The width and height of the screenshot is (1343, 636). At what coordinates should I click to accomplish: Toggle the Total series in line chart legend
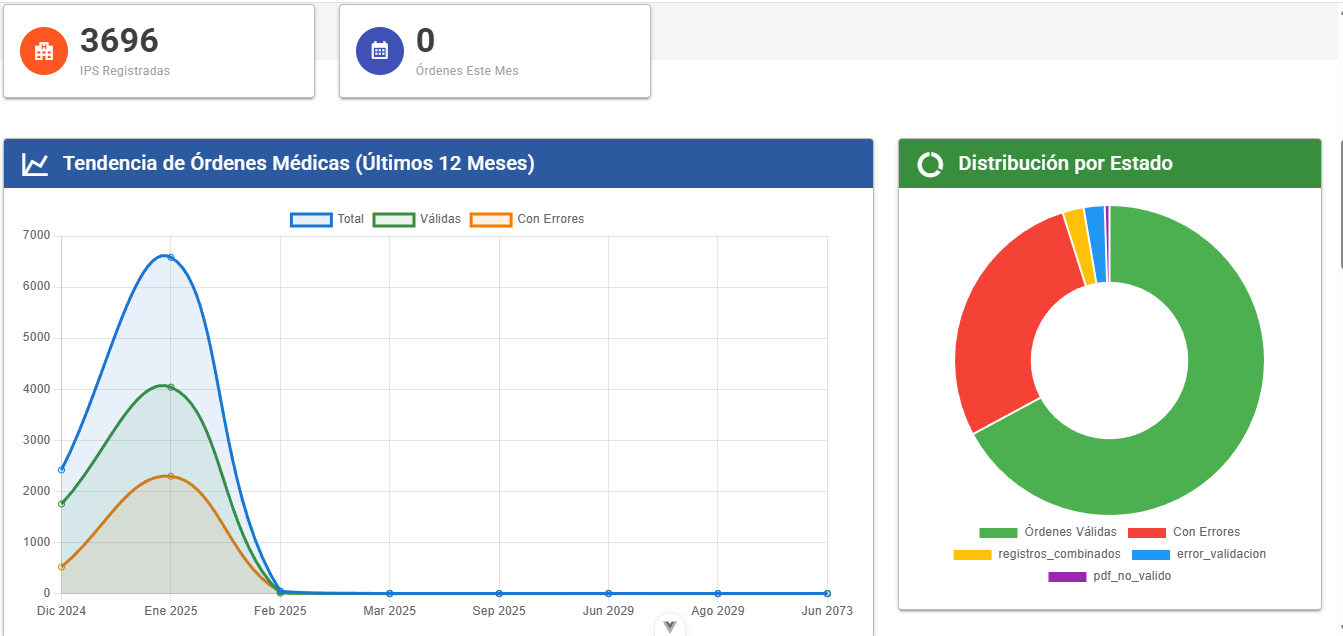click(327, 219)
